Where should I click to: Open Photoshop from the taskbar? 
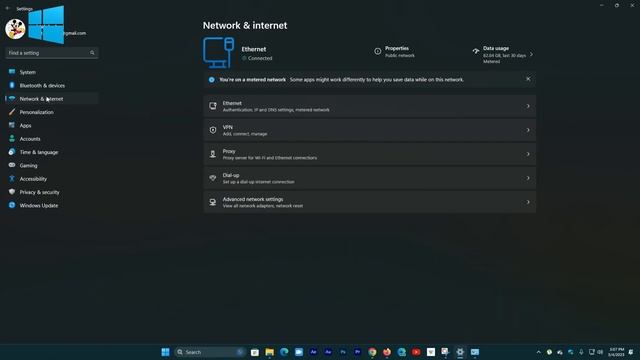(343, 352)
